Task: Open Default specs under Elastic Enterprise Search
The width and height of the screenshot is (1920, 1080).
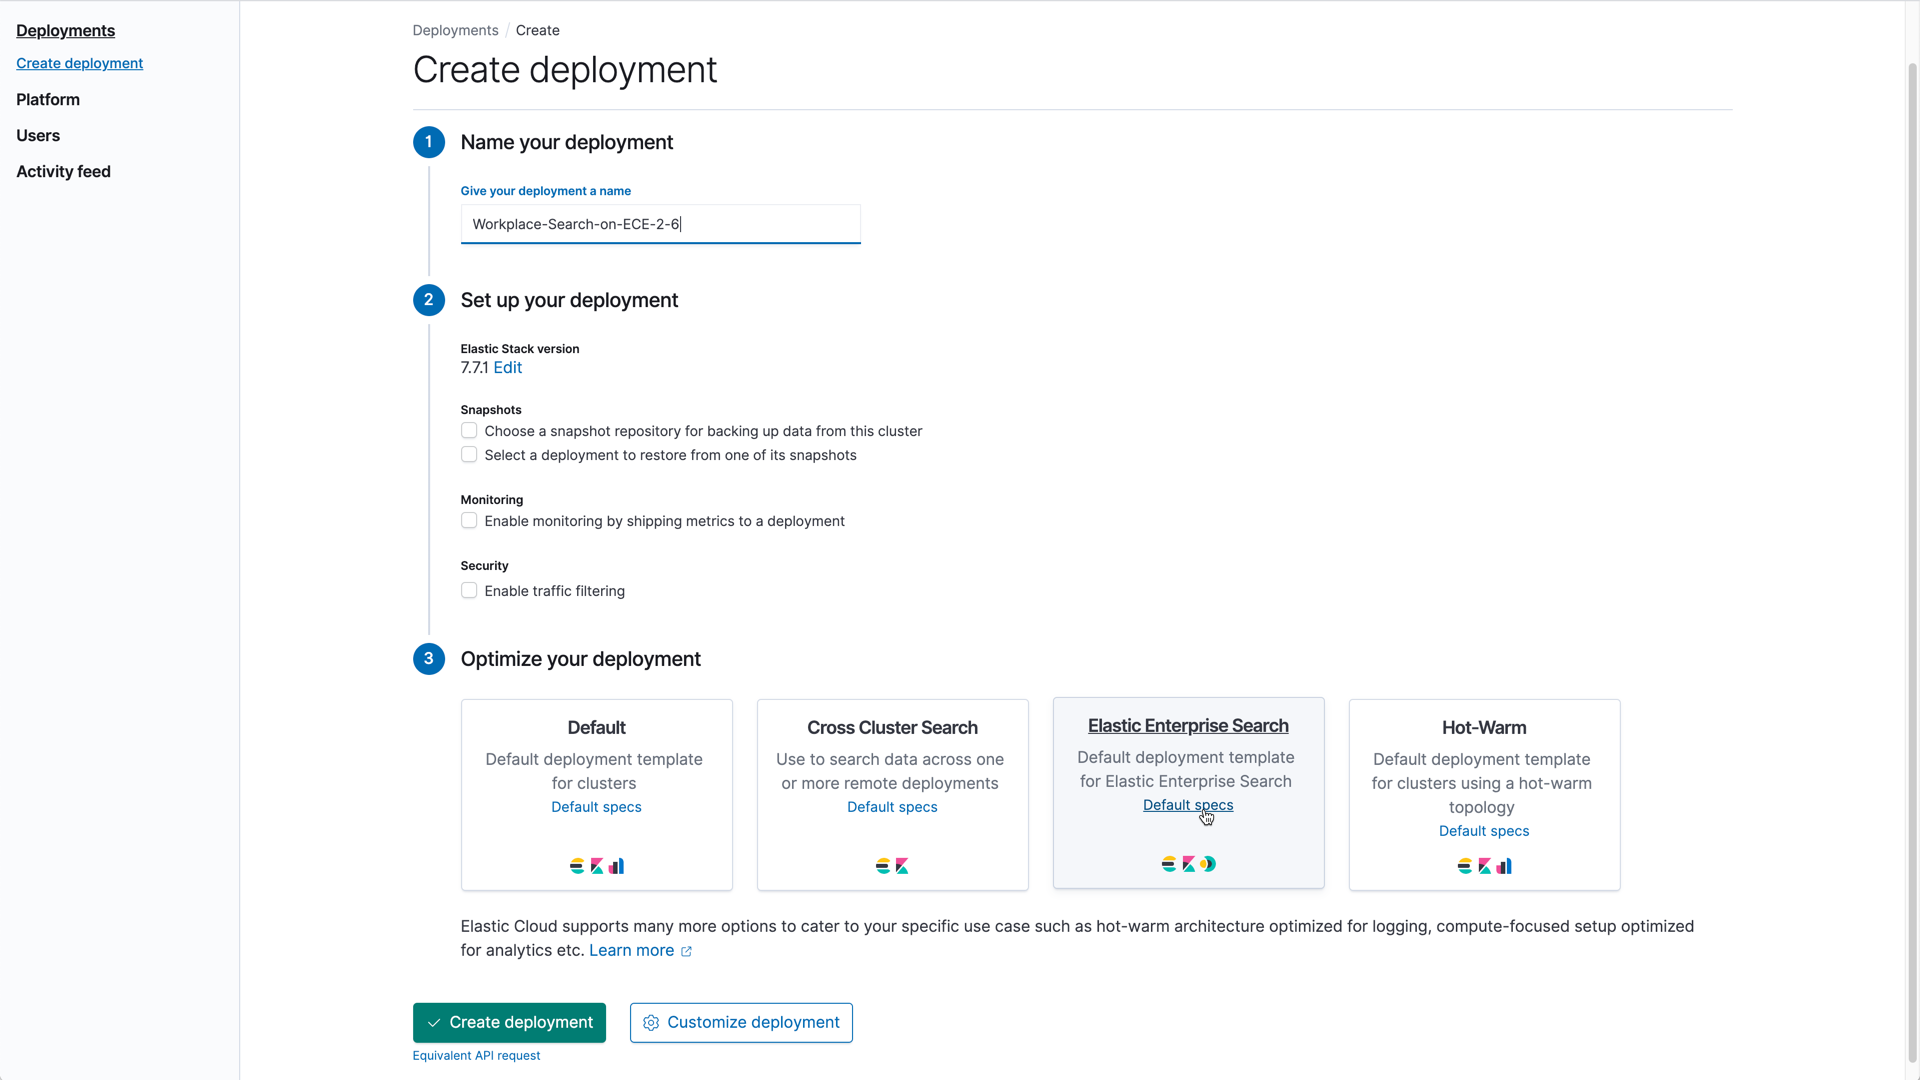Action: coord(1188,805)
